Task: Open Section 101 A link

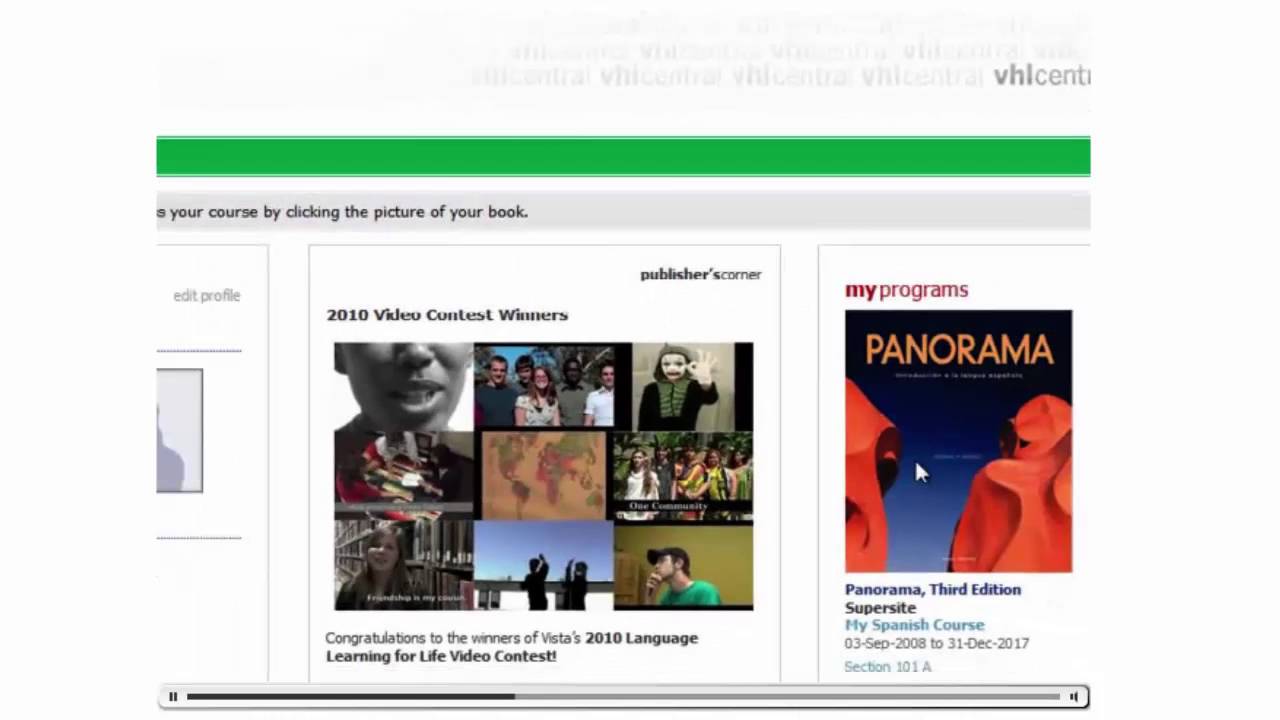Action: click(888, 667)
